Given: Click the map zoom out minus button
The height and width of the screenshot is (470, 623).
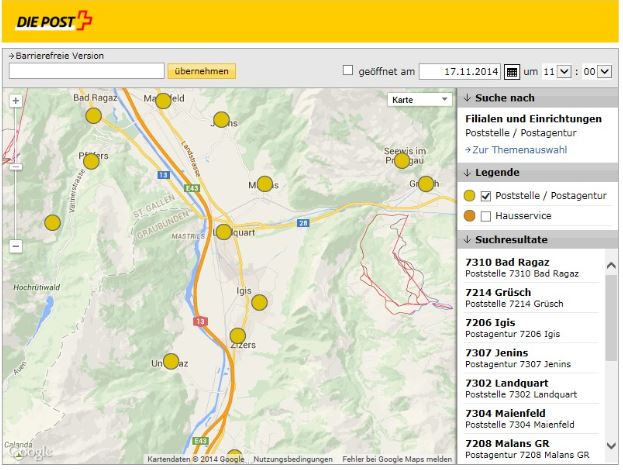Looking at the screenshot, I should pos(15,245).
